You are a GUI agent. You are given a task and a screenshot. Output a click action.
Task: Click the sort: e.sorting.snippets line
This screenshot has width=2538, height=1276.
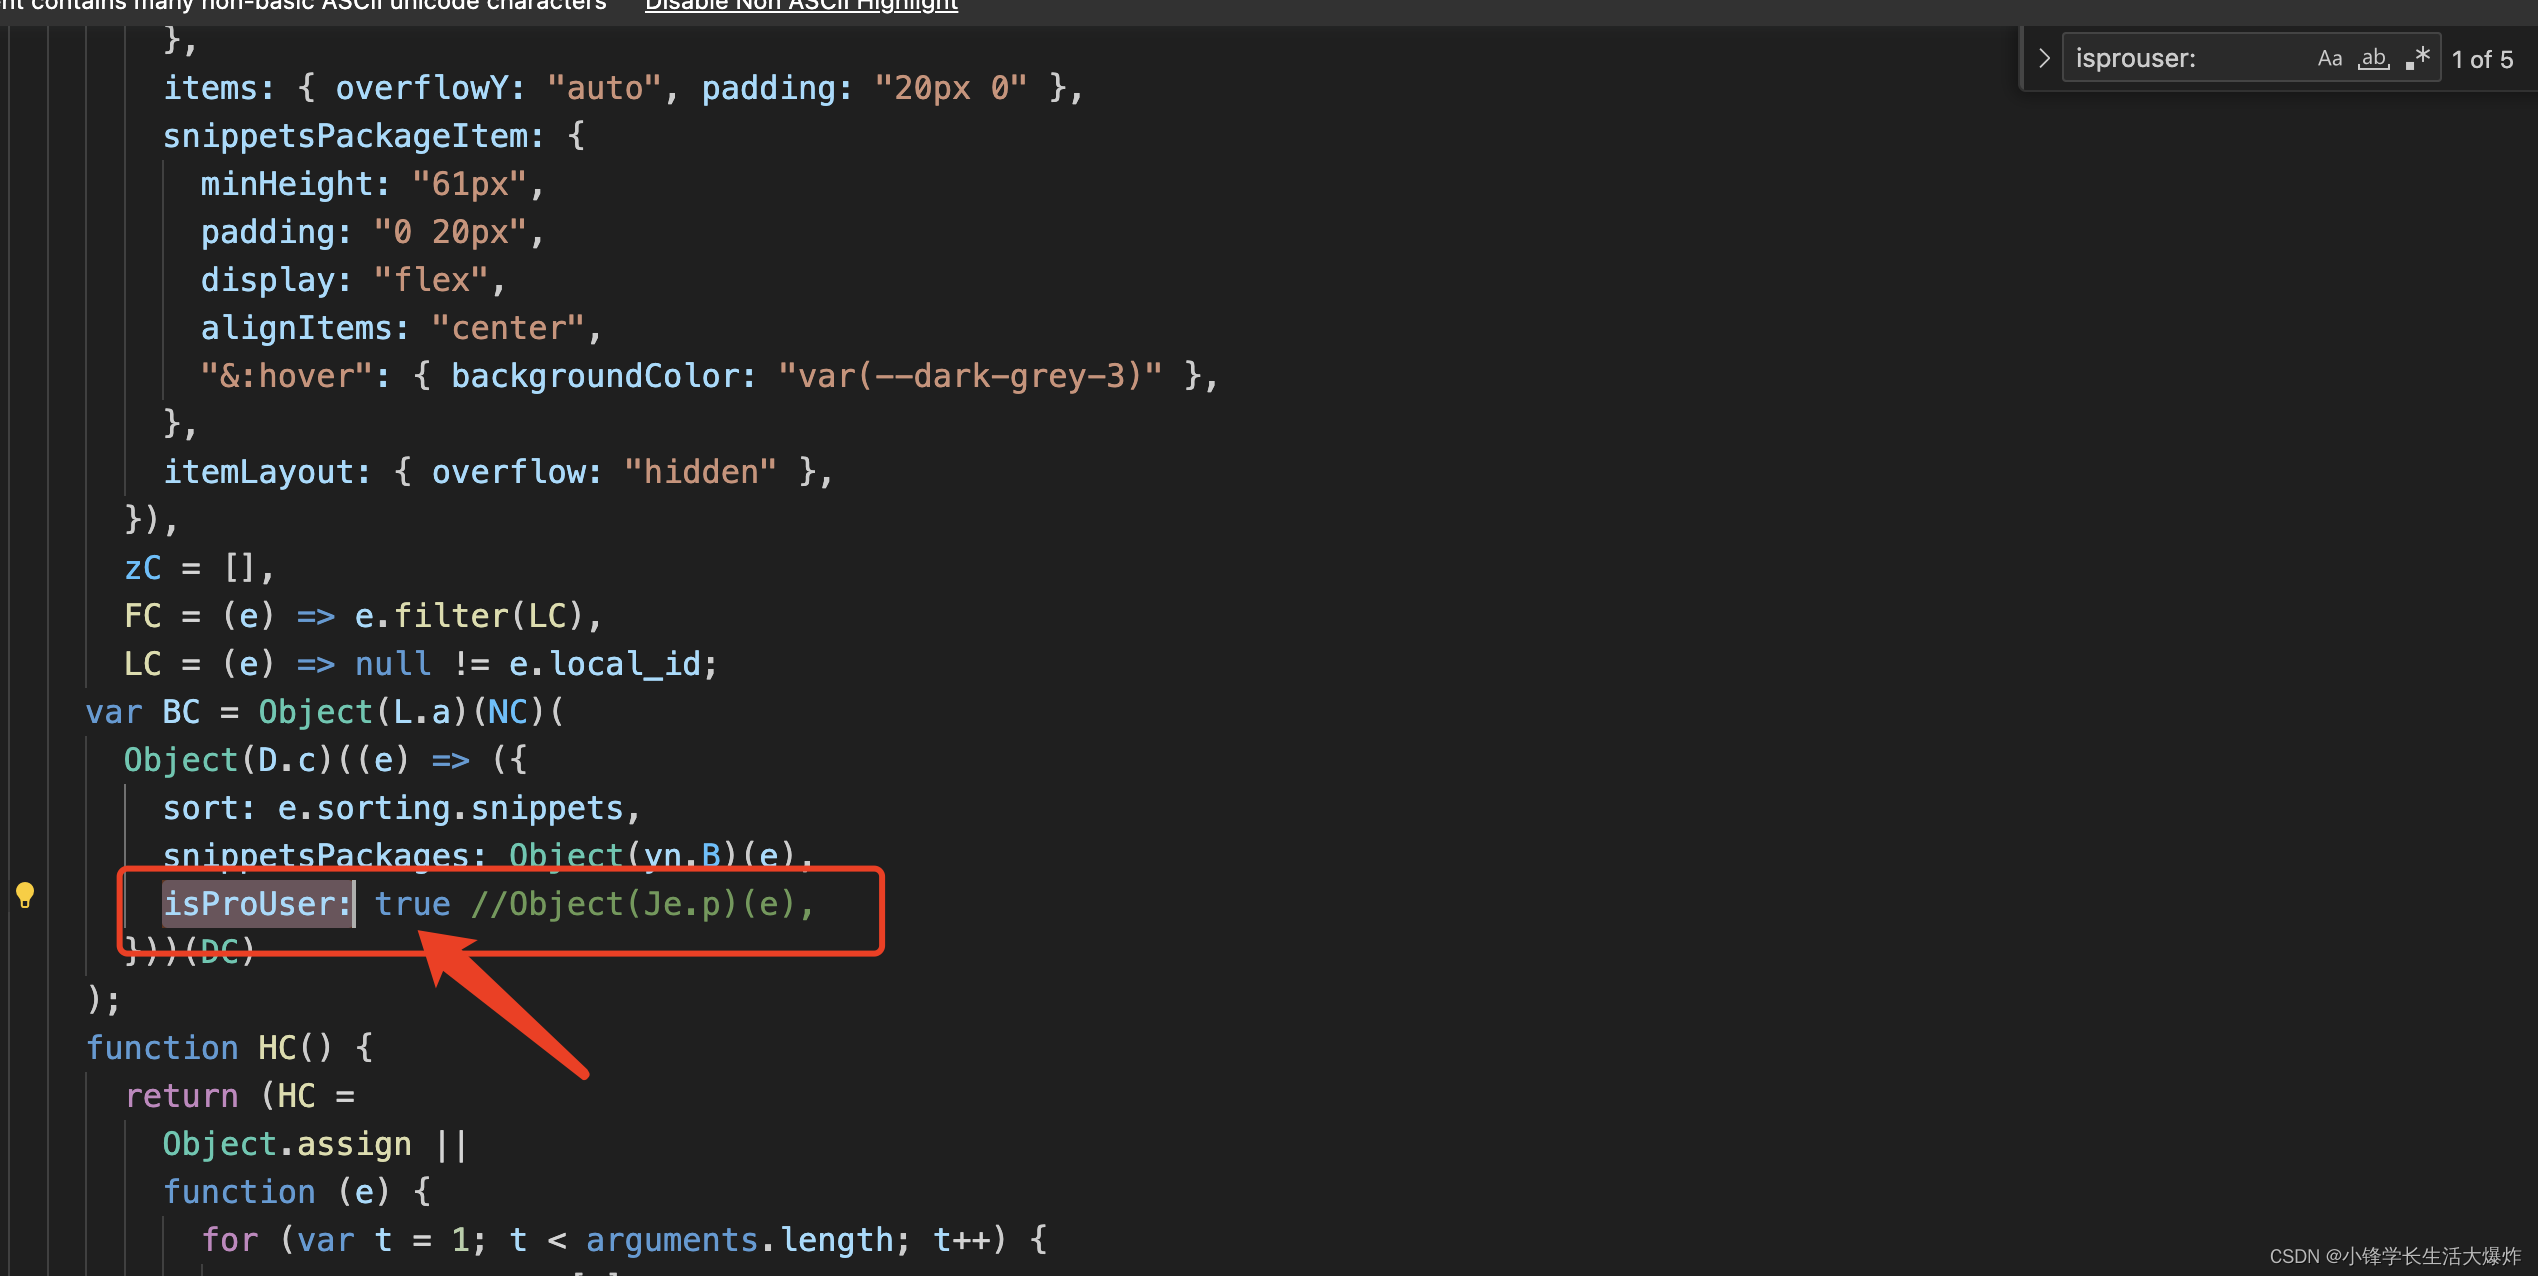[x=400, y=808]
